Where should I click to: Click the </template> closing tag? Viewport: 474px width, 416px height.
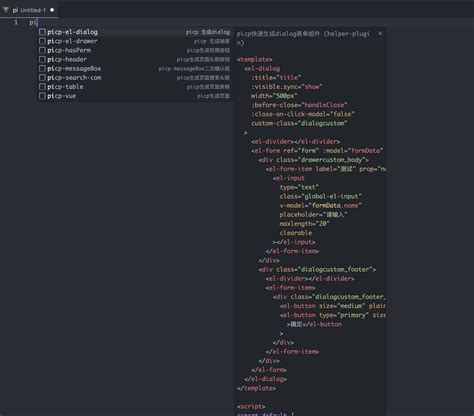256,388
